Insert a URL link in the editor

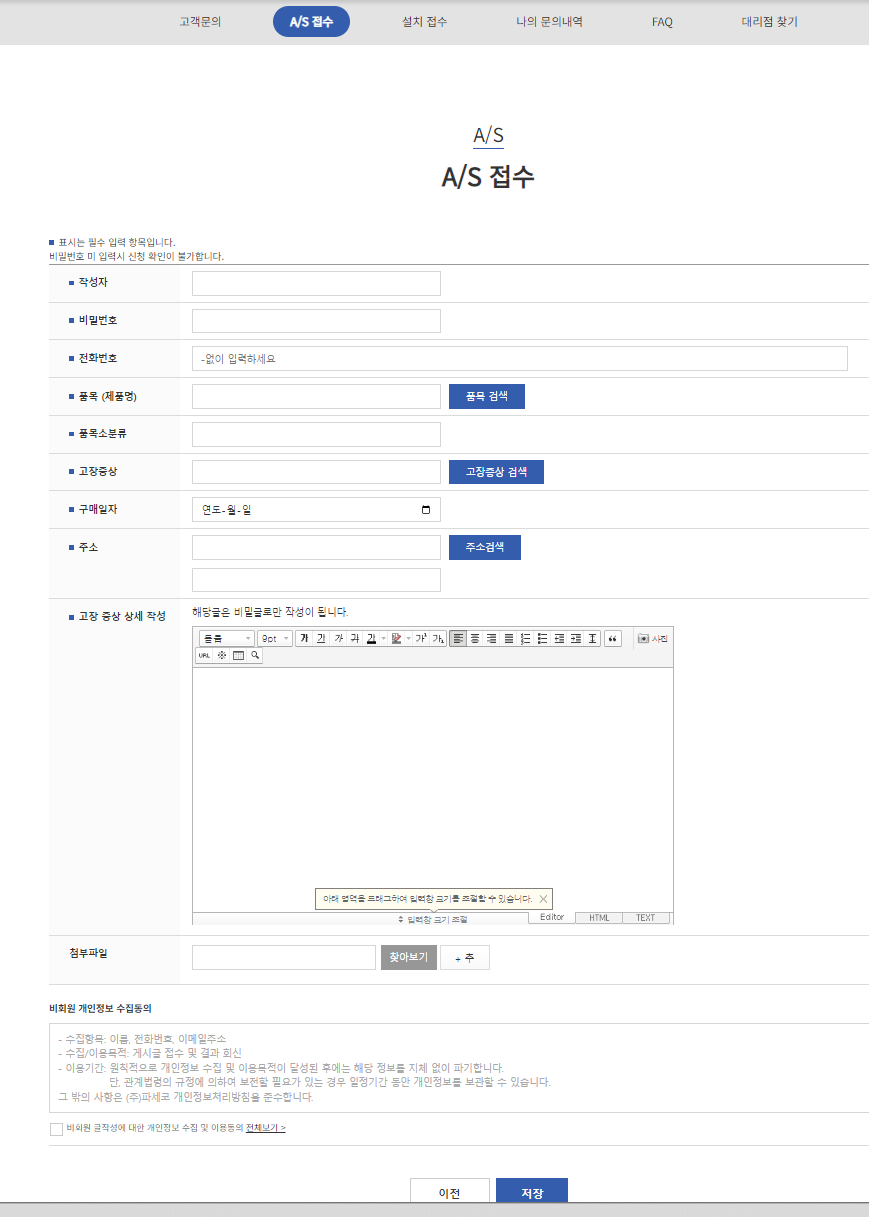[x=204, y=656]
